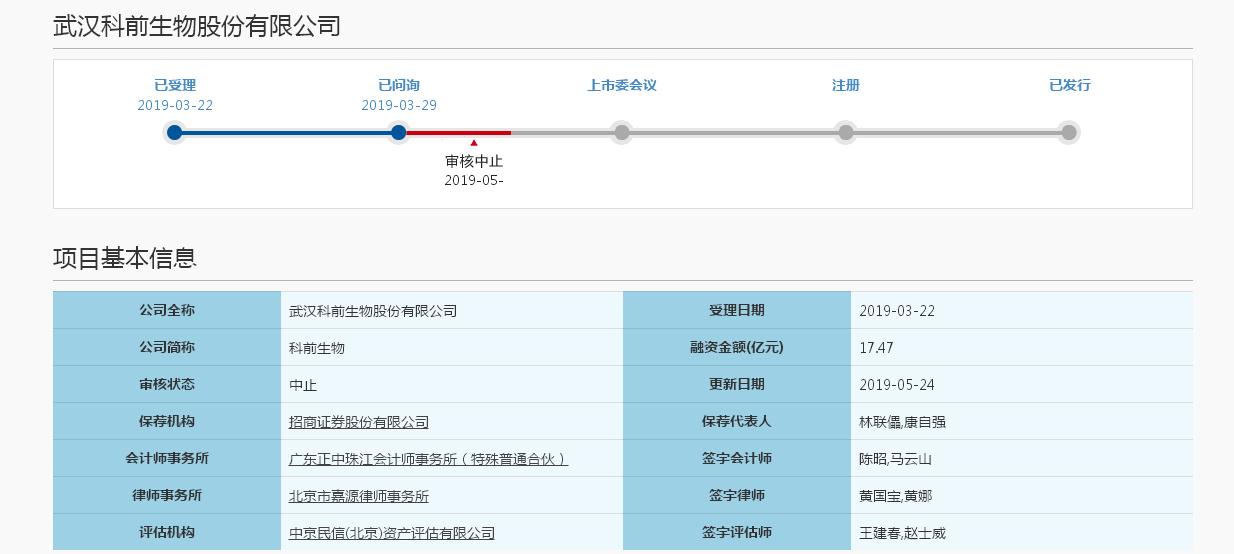The height and width of the screenshot is (554, 1234).
Task: Click the red 审核中止 triangle marker
Action: pyautogui.click(x=474, y=143)
